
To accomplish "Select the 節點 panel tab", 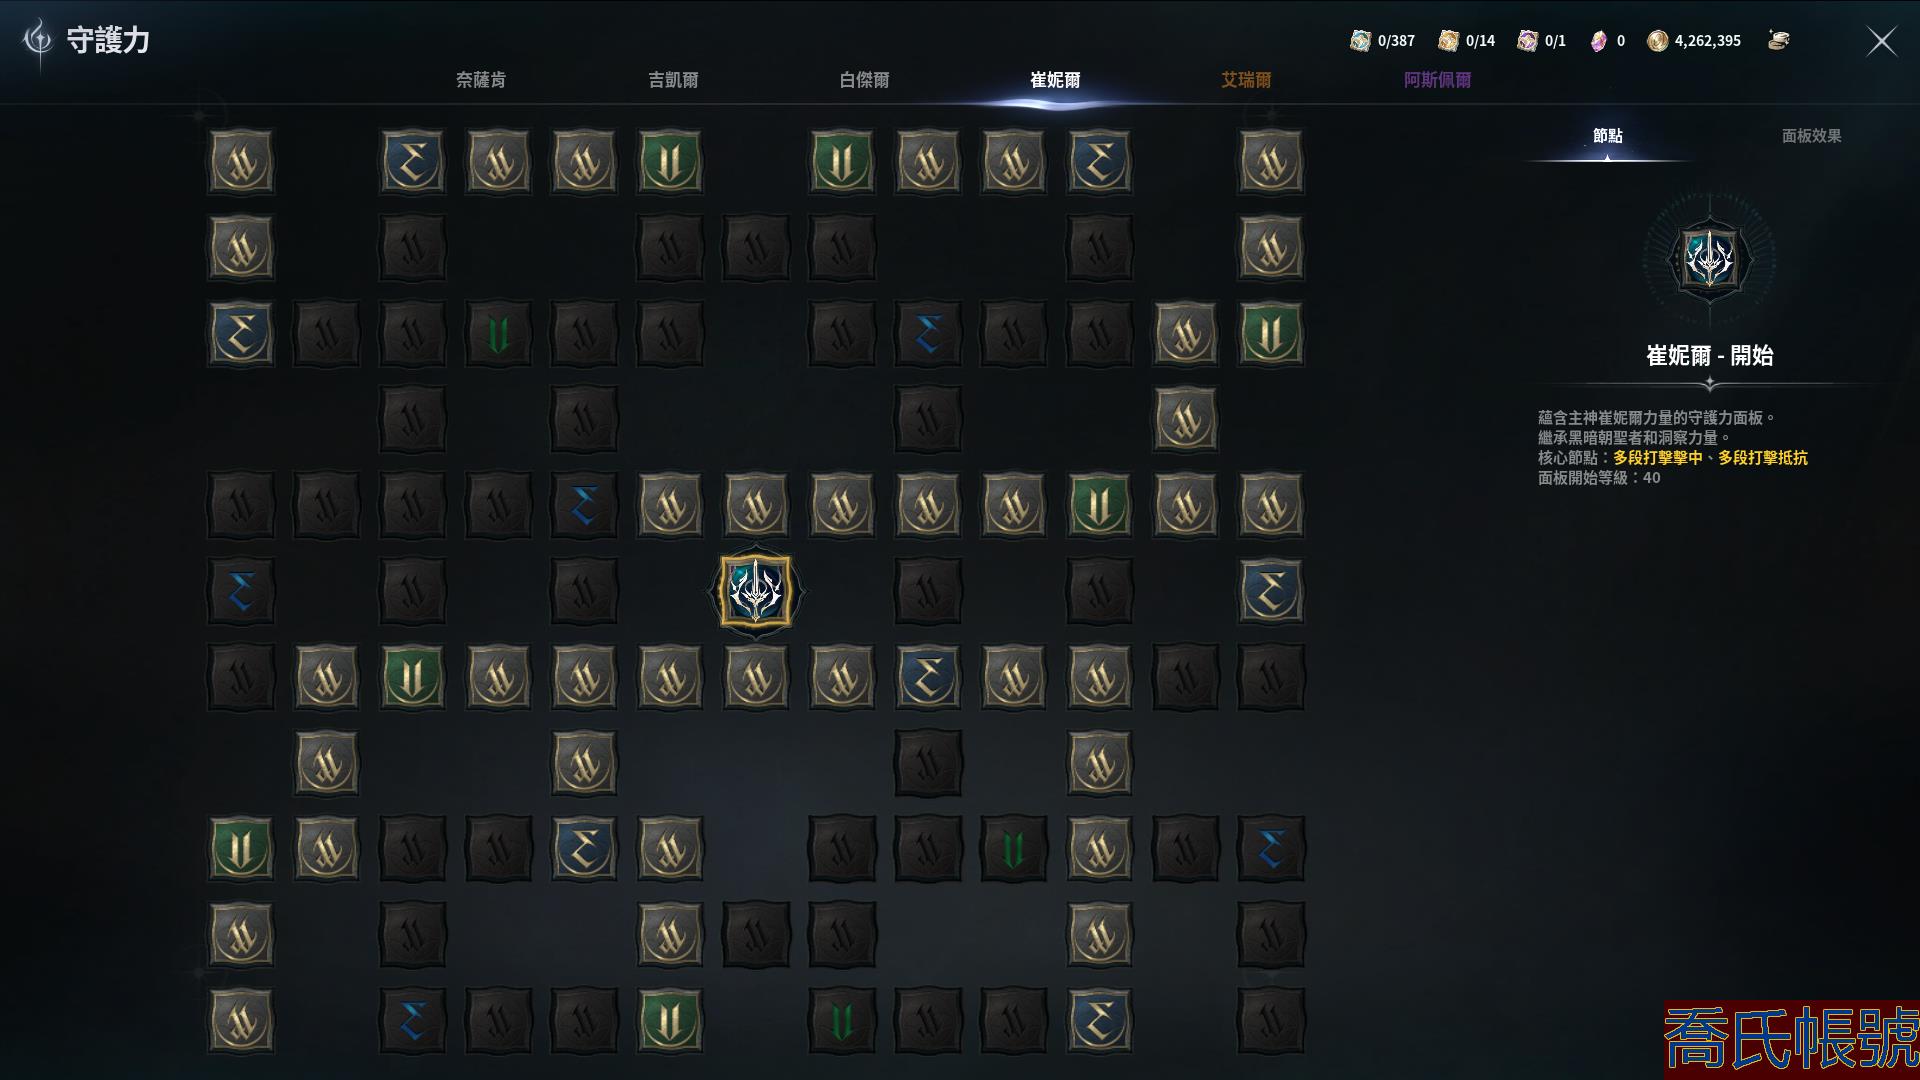I will 1608,136.
